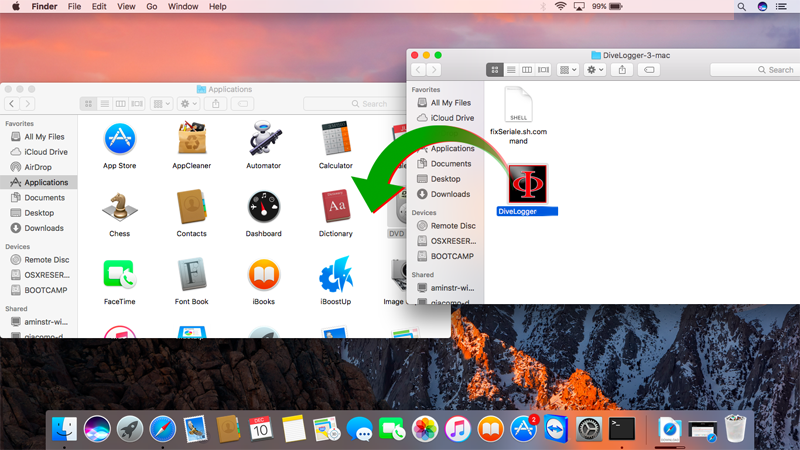Viewport: 800px width, 450px height.
Task: Select the Contacts app in Applications
Action: coord(191,206)
